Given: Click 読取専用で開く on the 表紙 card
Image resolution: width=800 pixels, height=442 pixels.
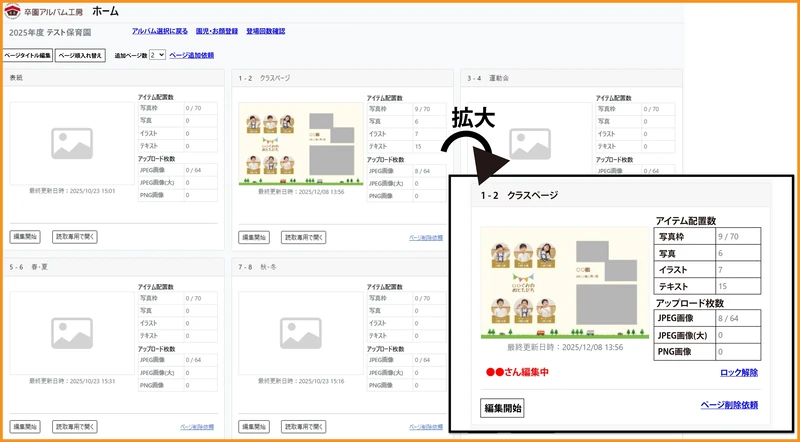Looking at the screenshot, I should coord(74,237).
